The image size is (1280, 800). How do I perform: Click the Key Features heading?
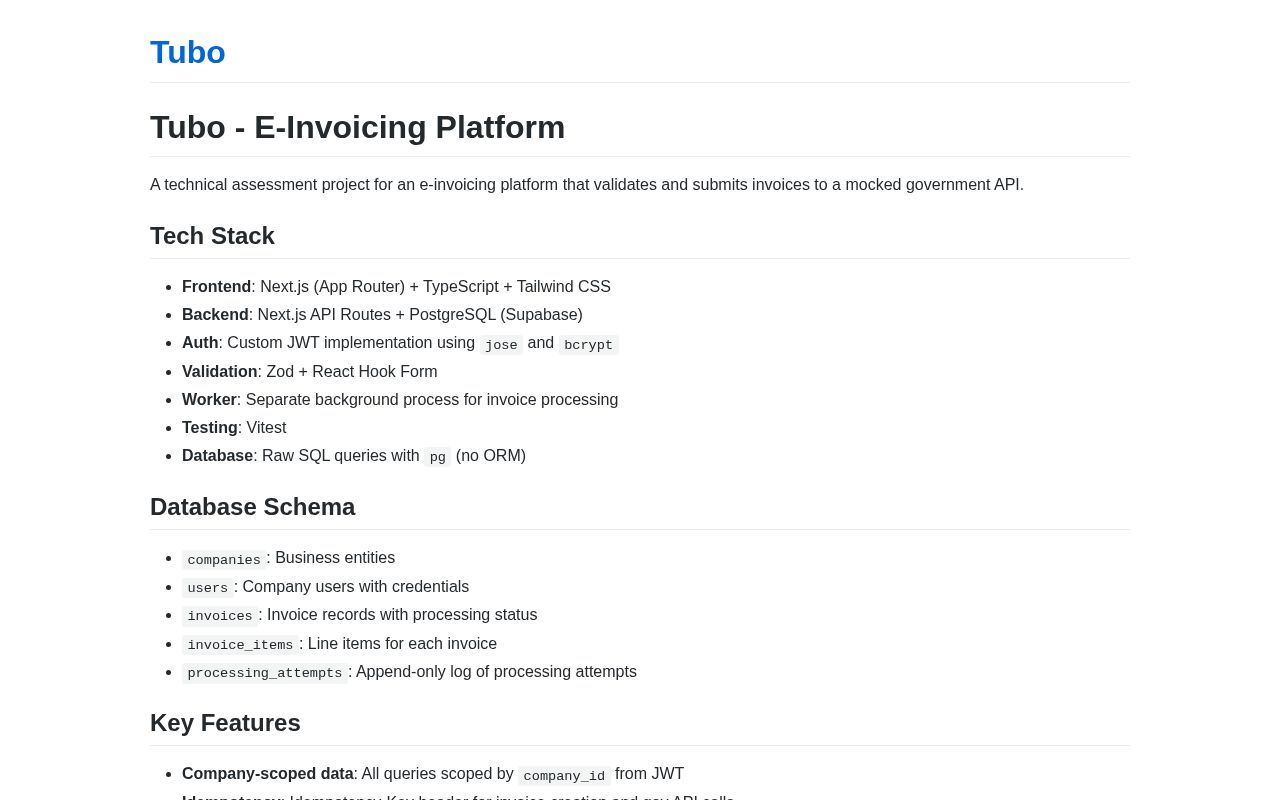[225, 723]
